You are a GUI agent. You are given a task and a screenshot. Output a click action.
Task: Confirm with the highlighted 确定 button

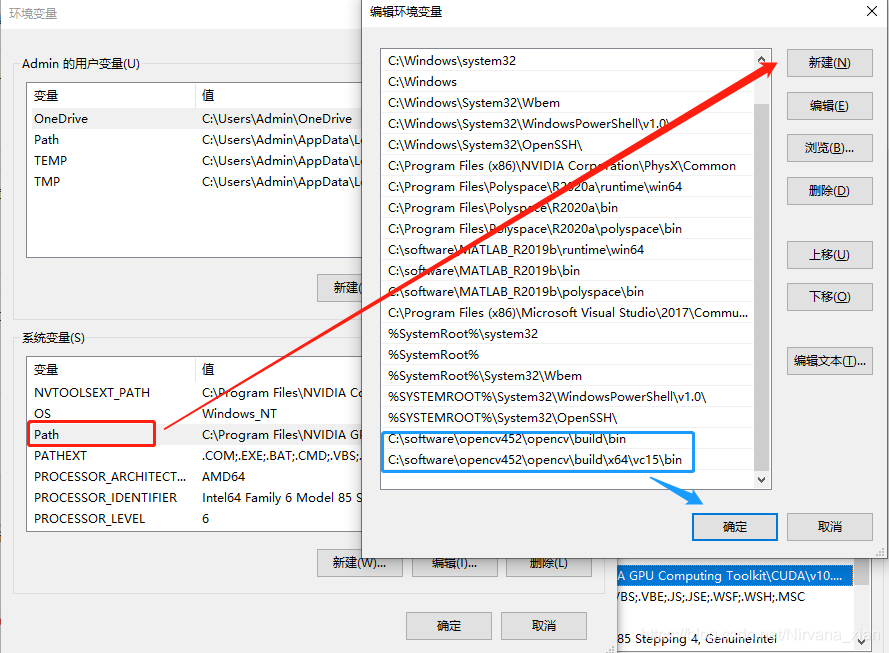[735, 527]
